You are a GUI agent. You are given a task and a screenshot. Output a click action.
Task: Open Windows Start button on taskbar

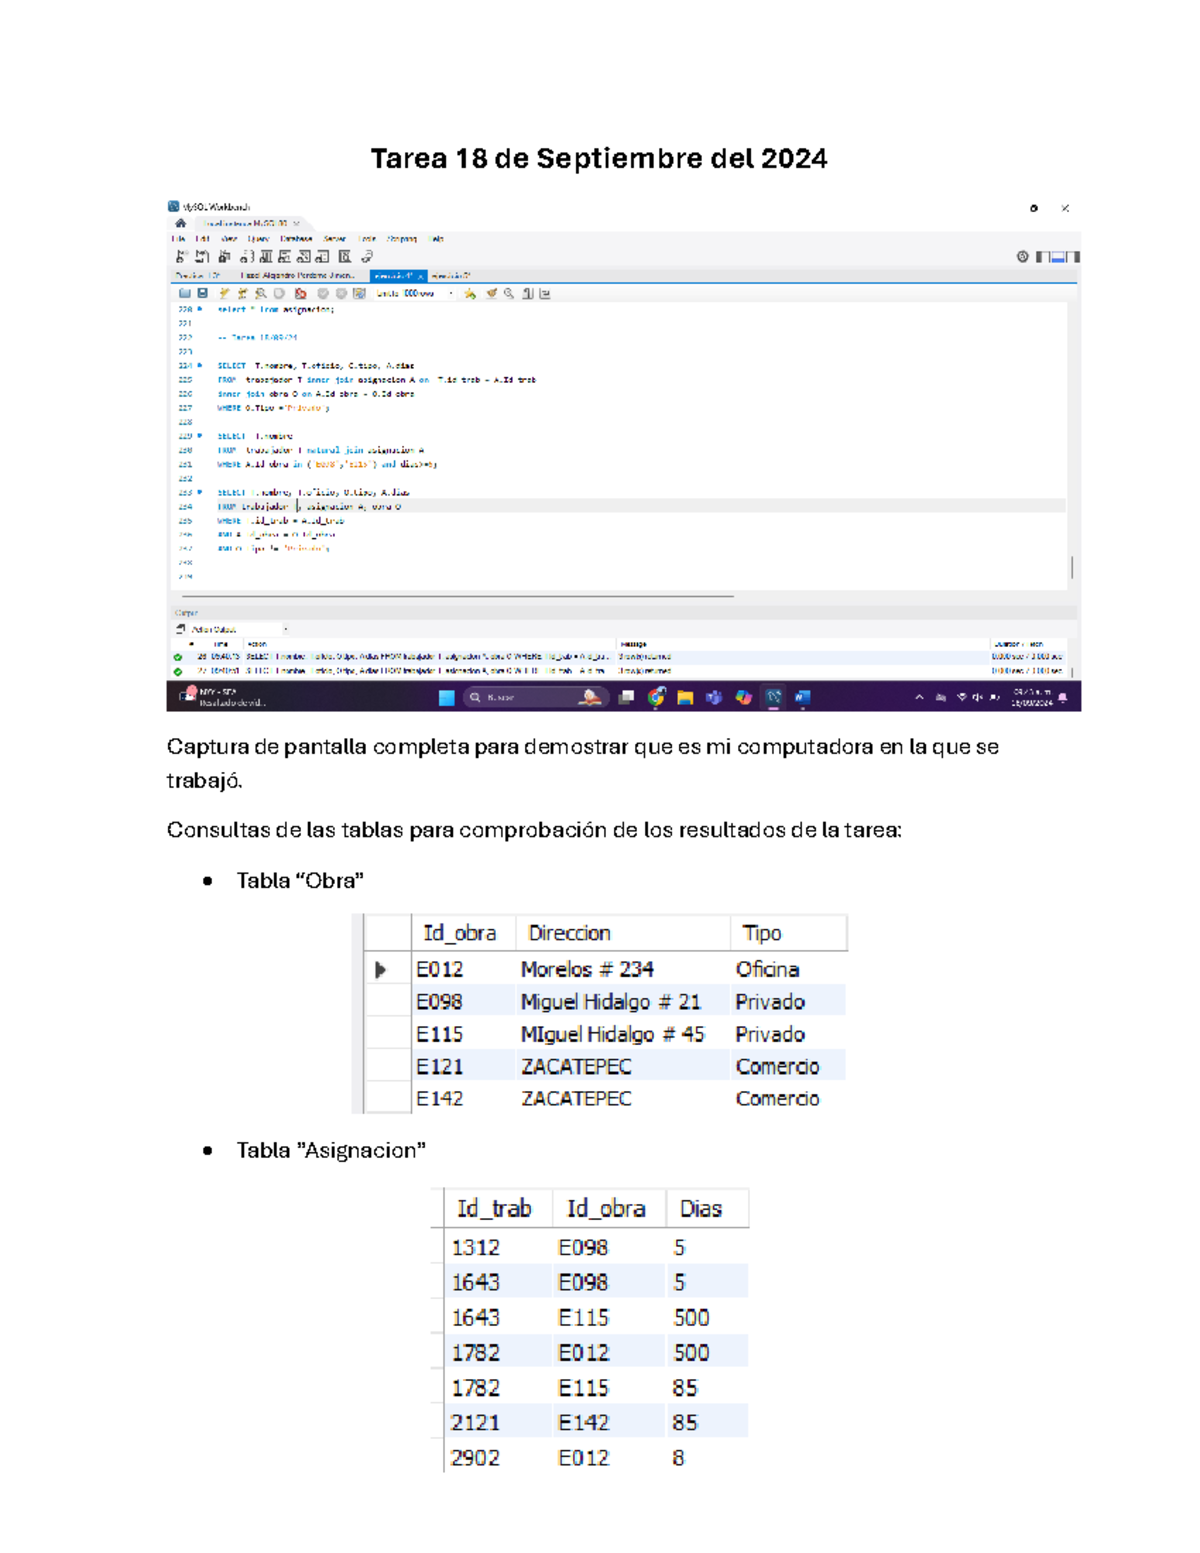tap(447, 697)
